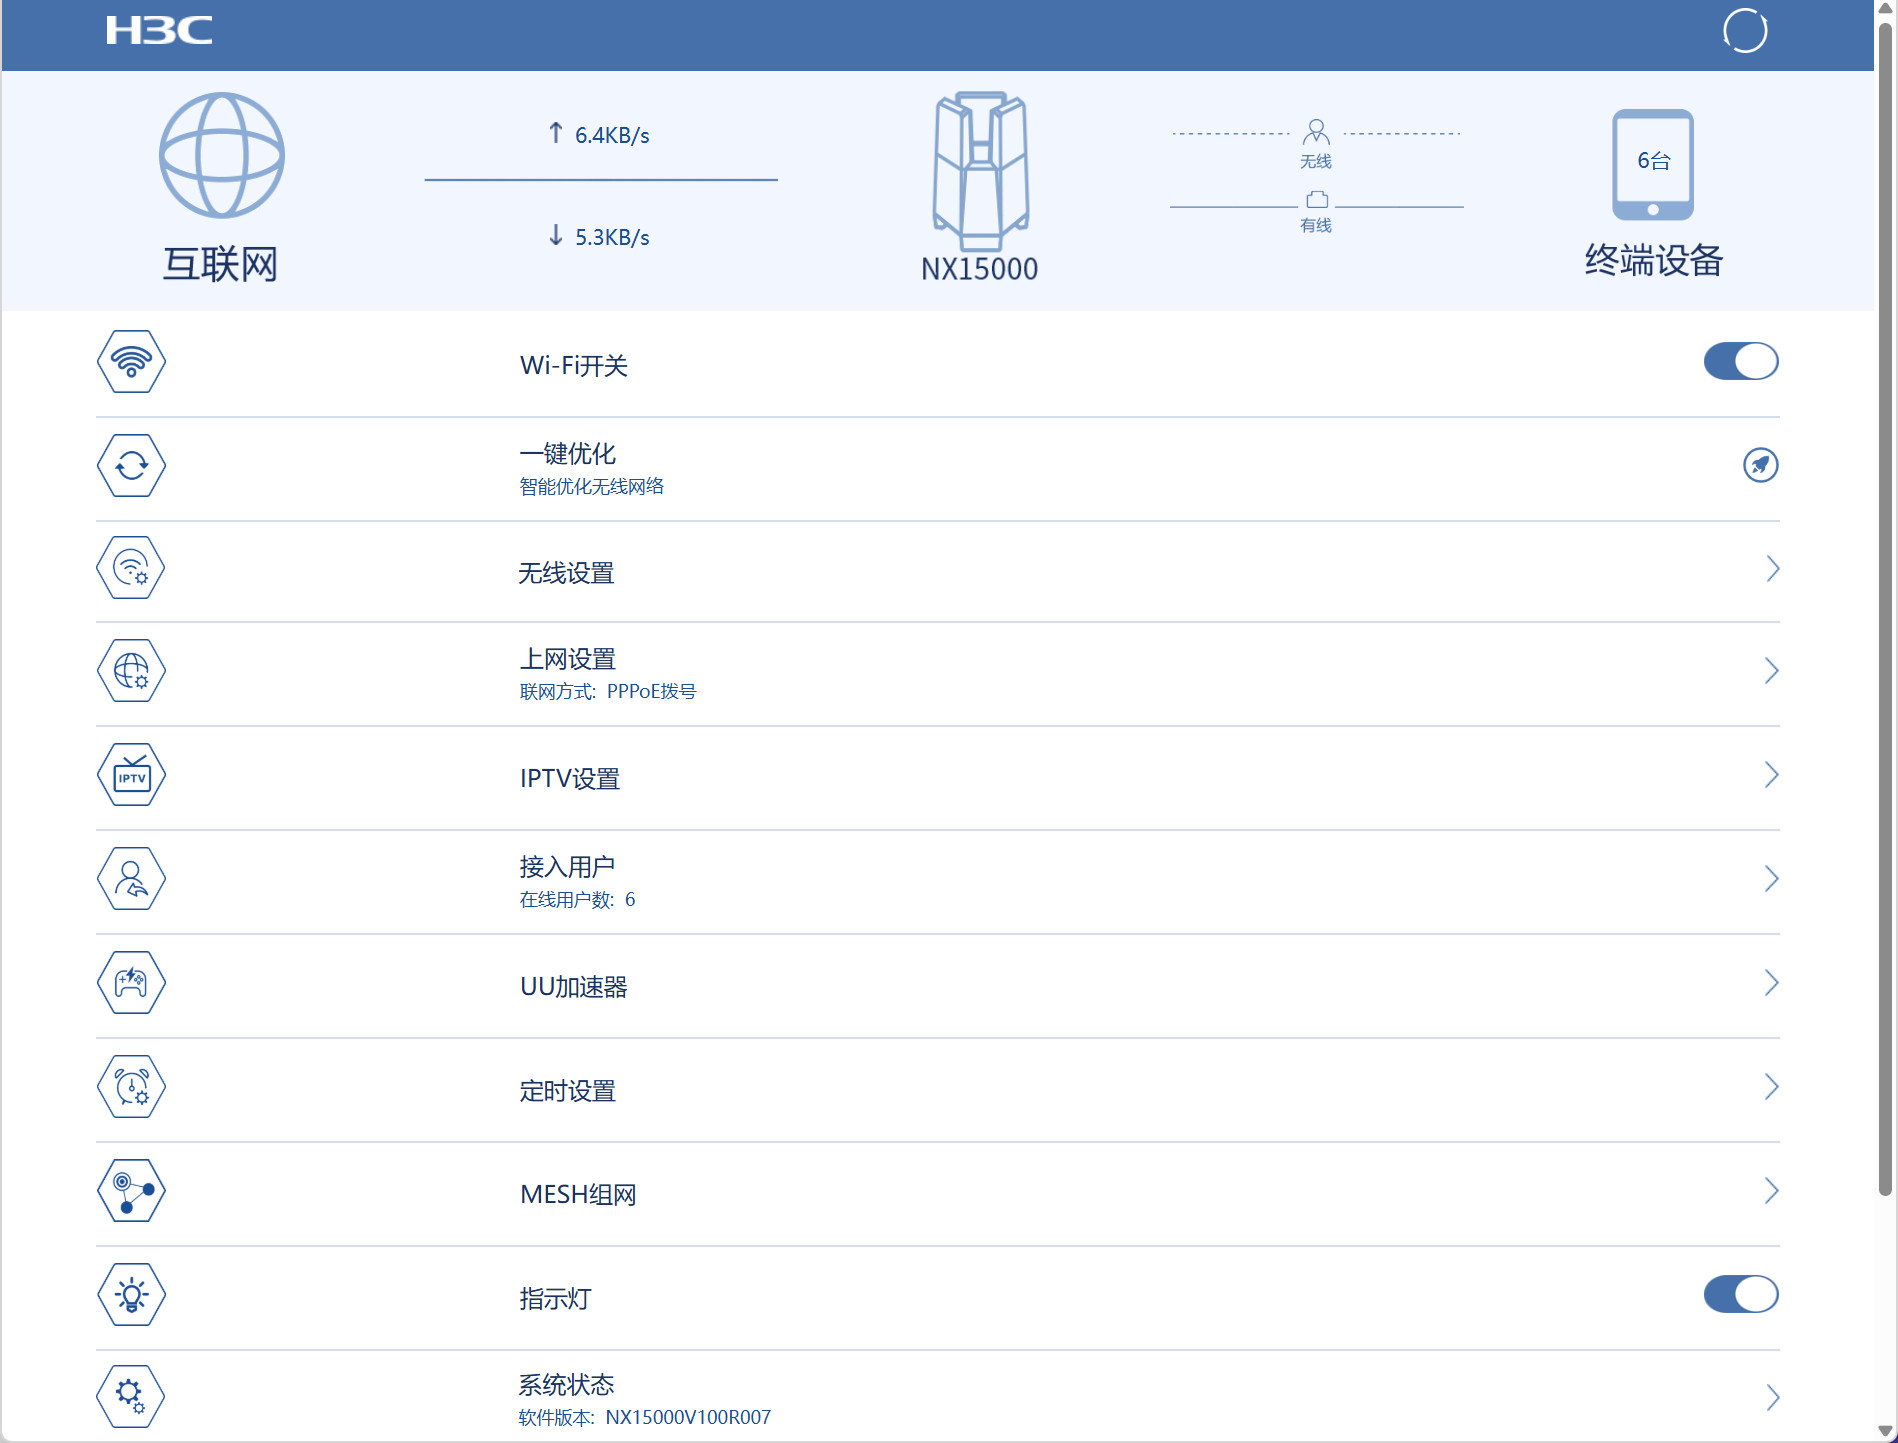The width and height of the screenshot is (1898, 1443).
Task: Toggle the Wi-Fi开关 switch off
Action: coord(1741,361)
